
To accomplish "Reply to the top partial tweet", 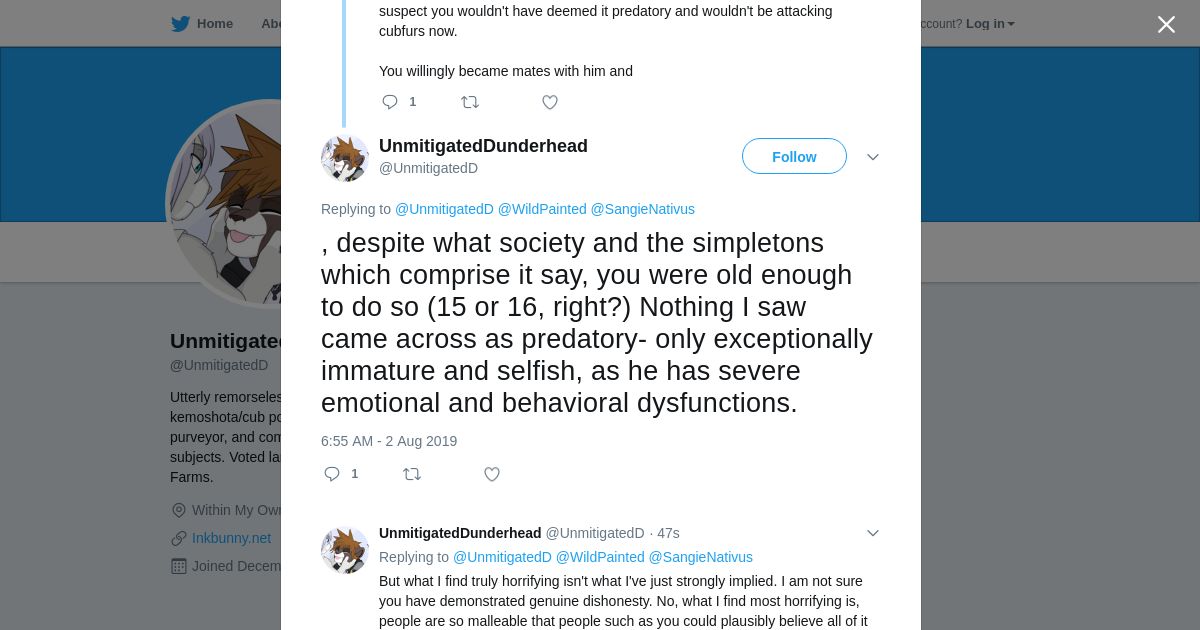I will (390, 102).
